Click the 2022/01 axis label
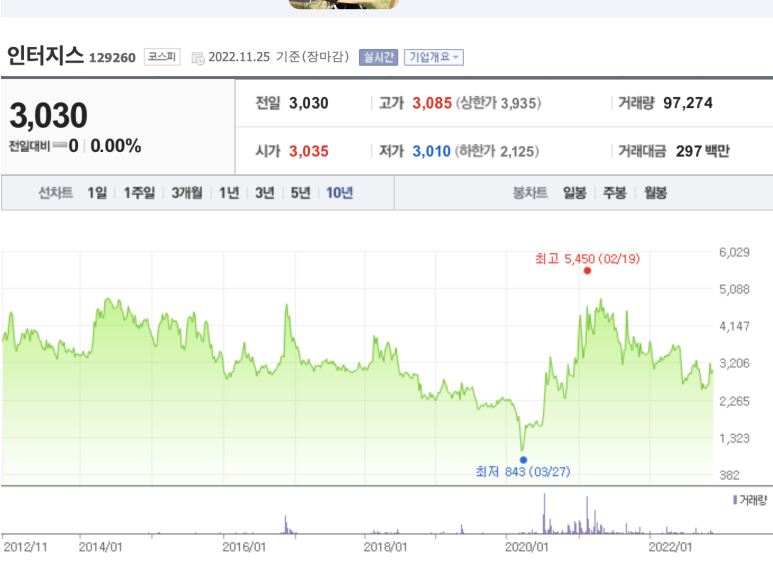 [670, 547]
